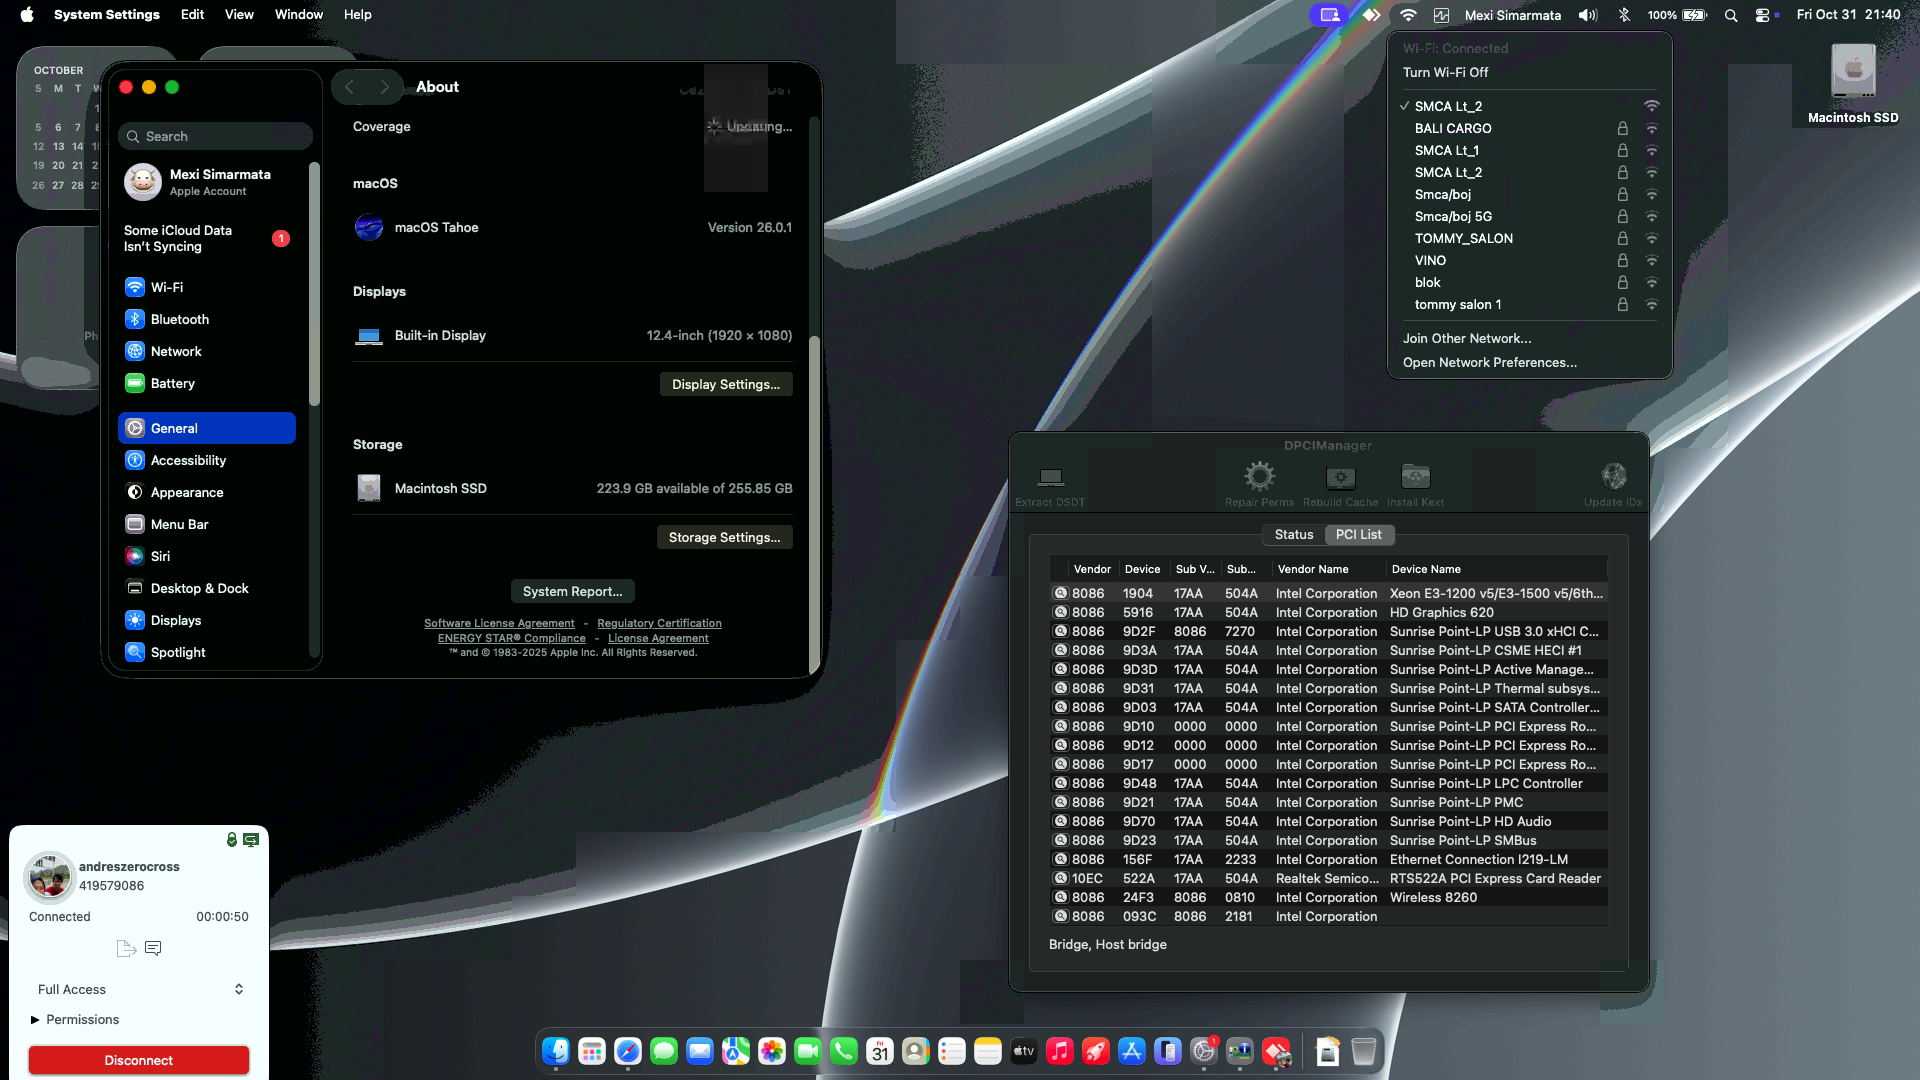Launch Safari from the Dock

(628, 1051)
